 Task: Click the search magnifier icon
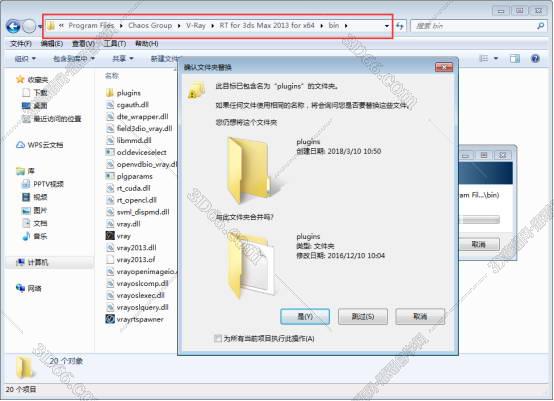click(540, 26)
